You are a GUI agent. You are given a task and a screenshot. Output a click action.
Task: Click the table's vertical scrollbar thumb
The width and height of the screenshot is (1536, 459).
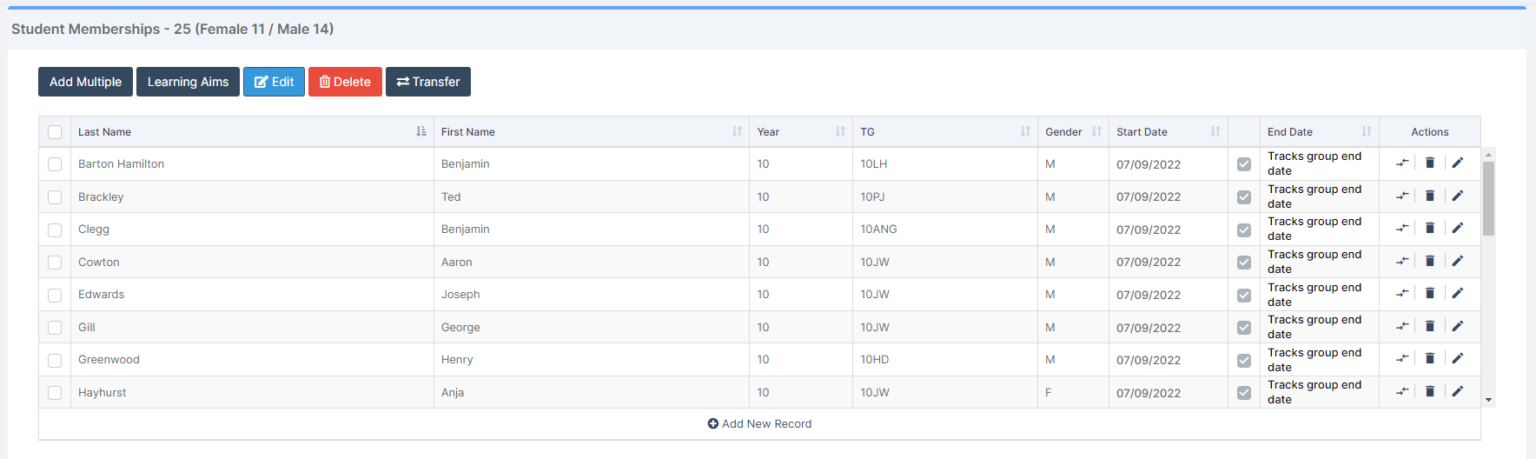coord(1488,198)
